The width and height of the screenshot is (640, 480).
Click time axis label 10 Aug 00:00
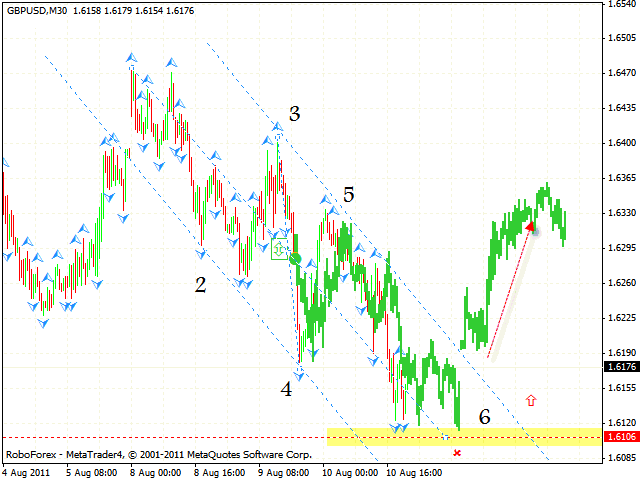tap(350, 473)
